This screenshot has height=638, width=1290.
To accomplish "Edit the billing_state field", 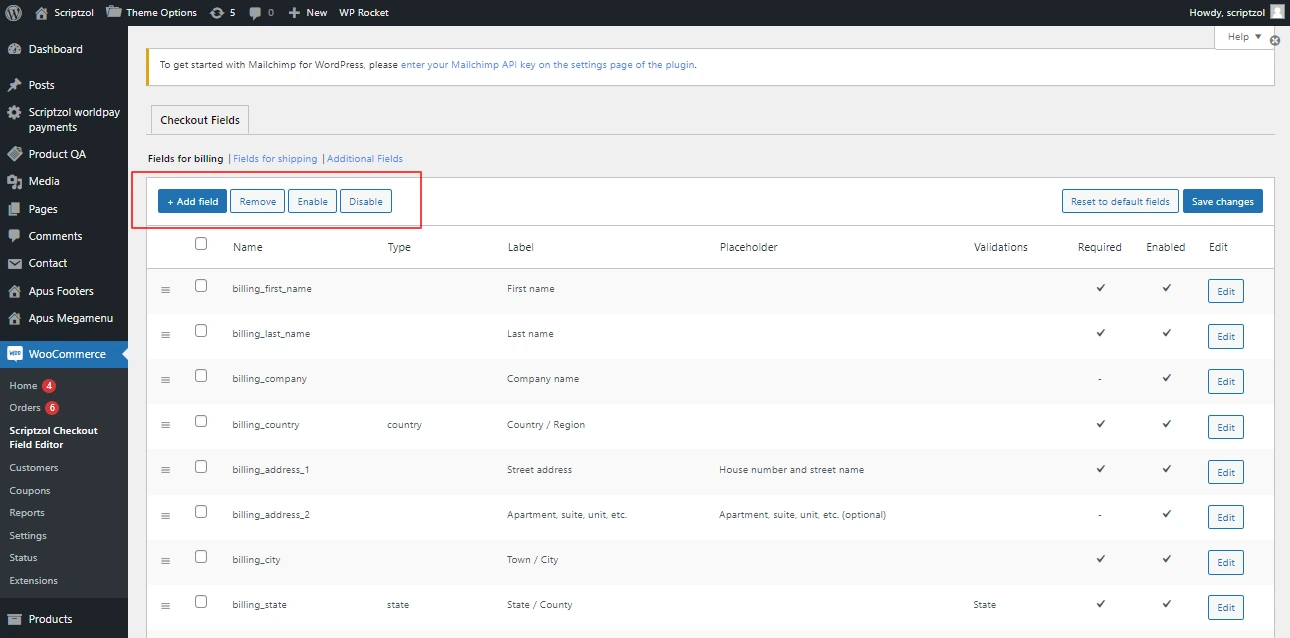I will [1226, 607].
